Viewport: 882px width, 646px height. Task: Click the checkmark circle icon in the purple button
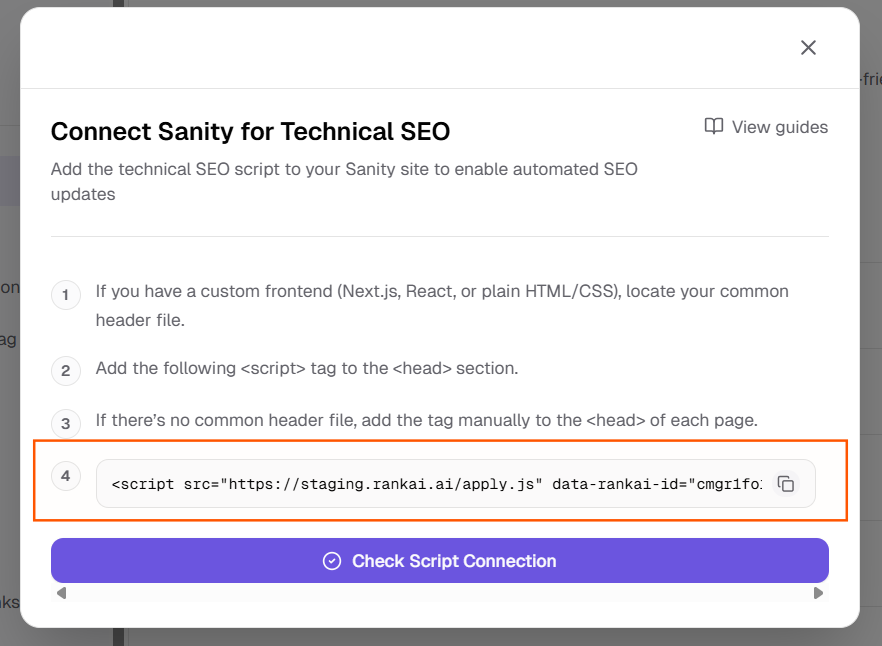click(332, 561)
